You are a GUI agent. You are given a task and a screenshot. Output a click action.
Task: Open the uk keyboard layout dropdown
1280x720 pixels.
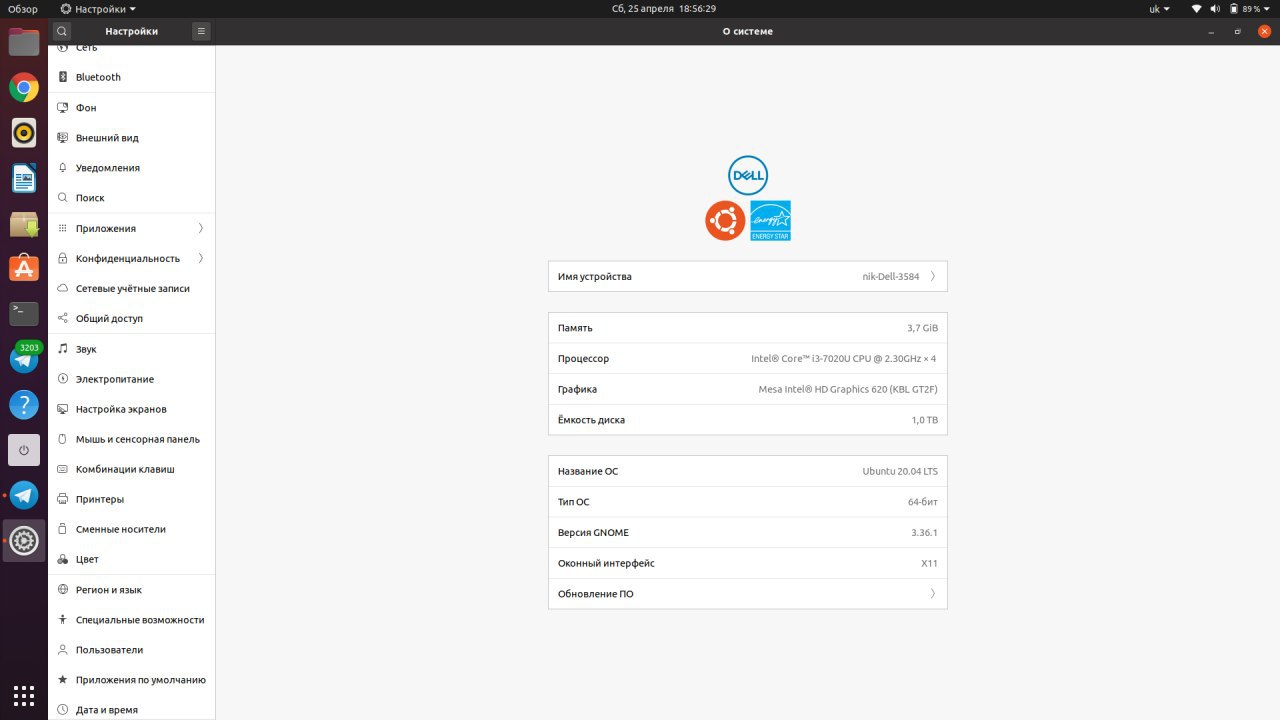[x=1159, y=9]
